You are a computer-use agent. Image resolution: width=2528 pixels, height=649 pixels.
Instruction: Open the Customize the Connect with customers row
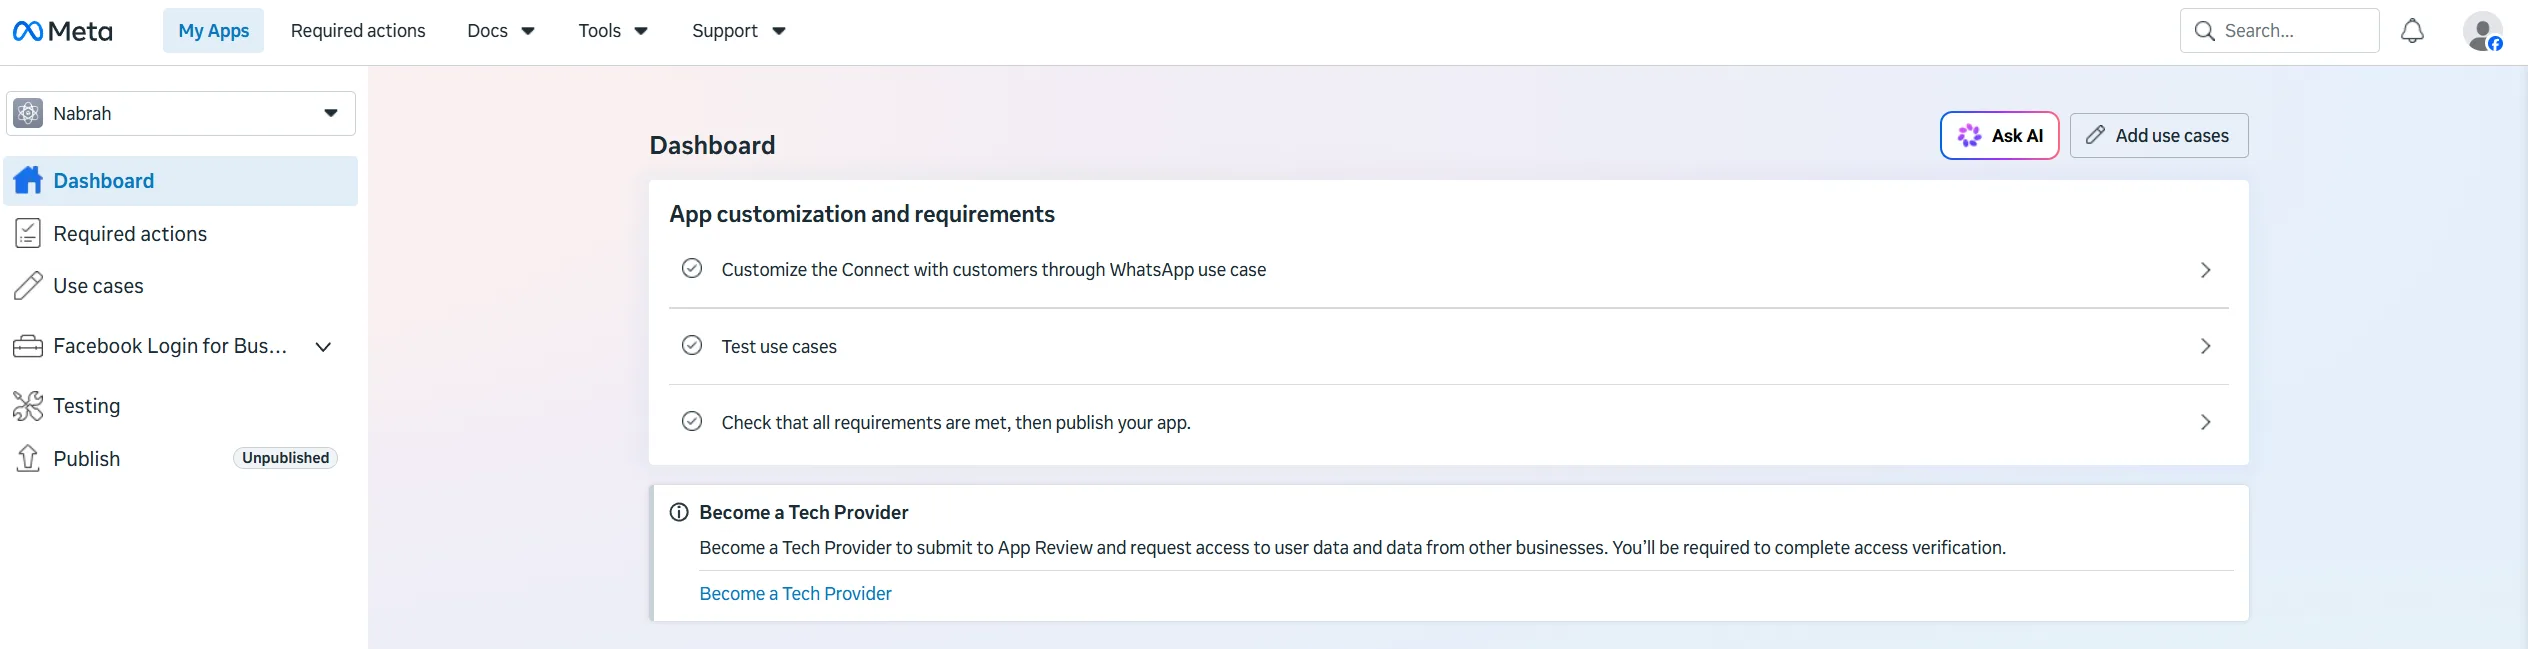1448,270
